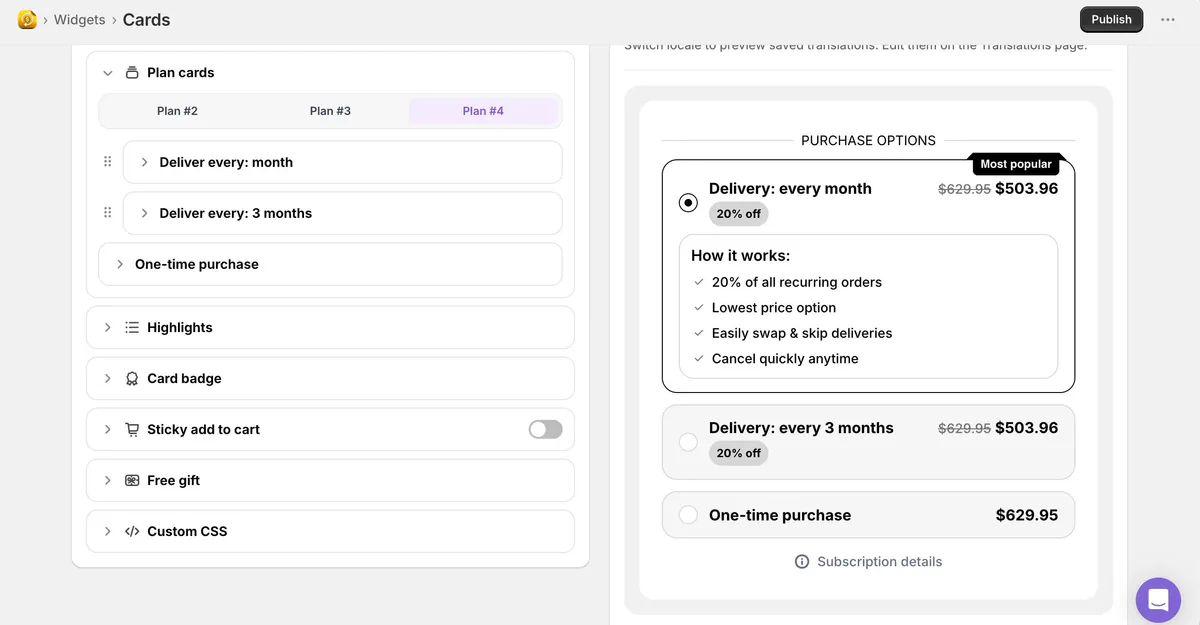Select Delivery: every month radio button
Viewport: 1200px width, 625px height.
coord(688,202)
